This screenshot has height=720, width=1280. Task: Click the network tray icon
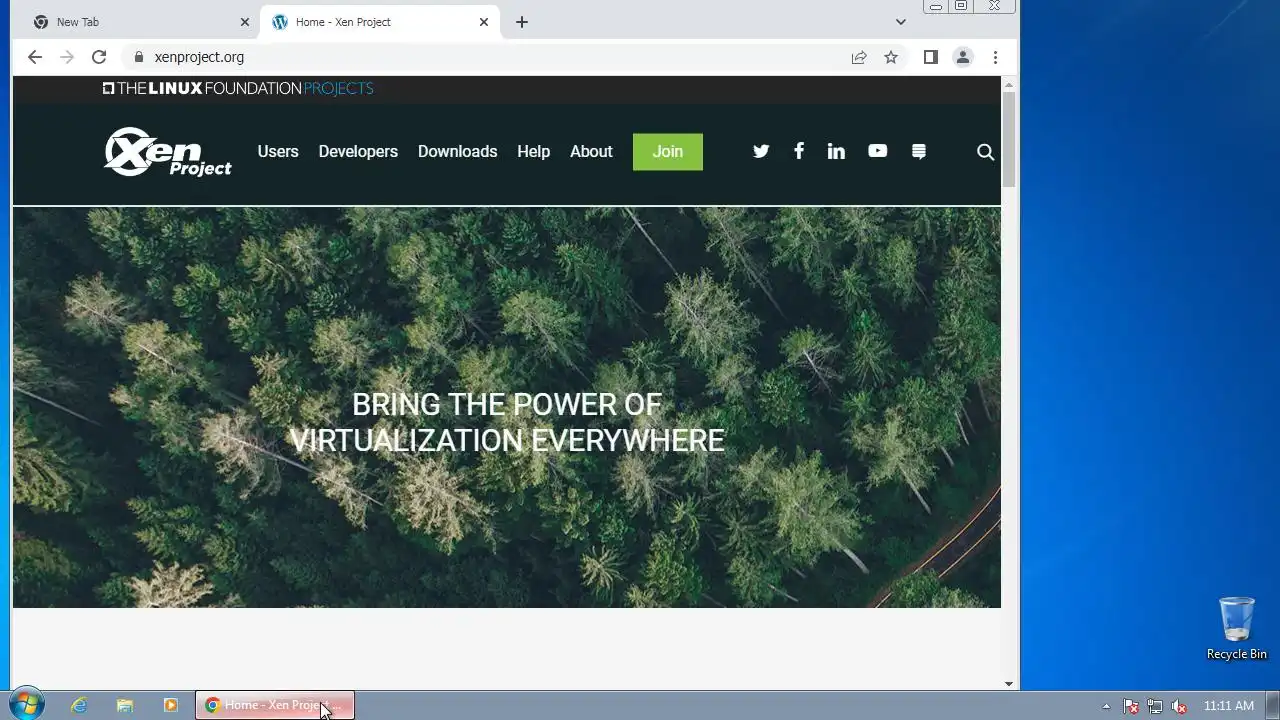[1155, 706]
